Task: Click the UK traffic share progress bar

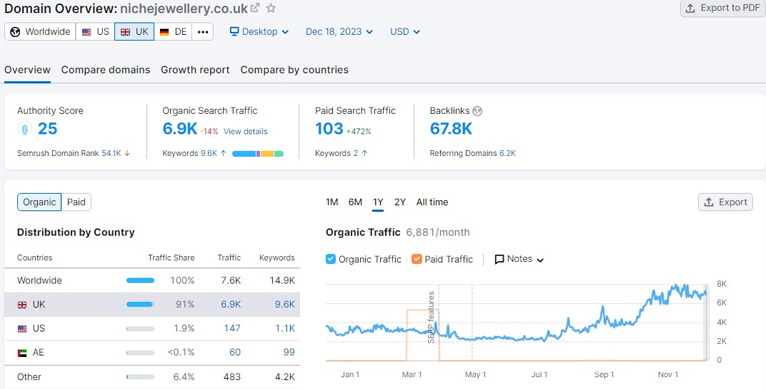Action: pyautogui.click(x=140, y=304)
